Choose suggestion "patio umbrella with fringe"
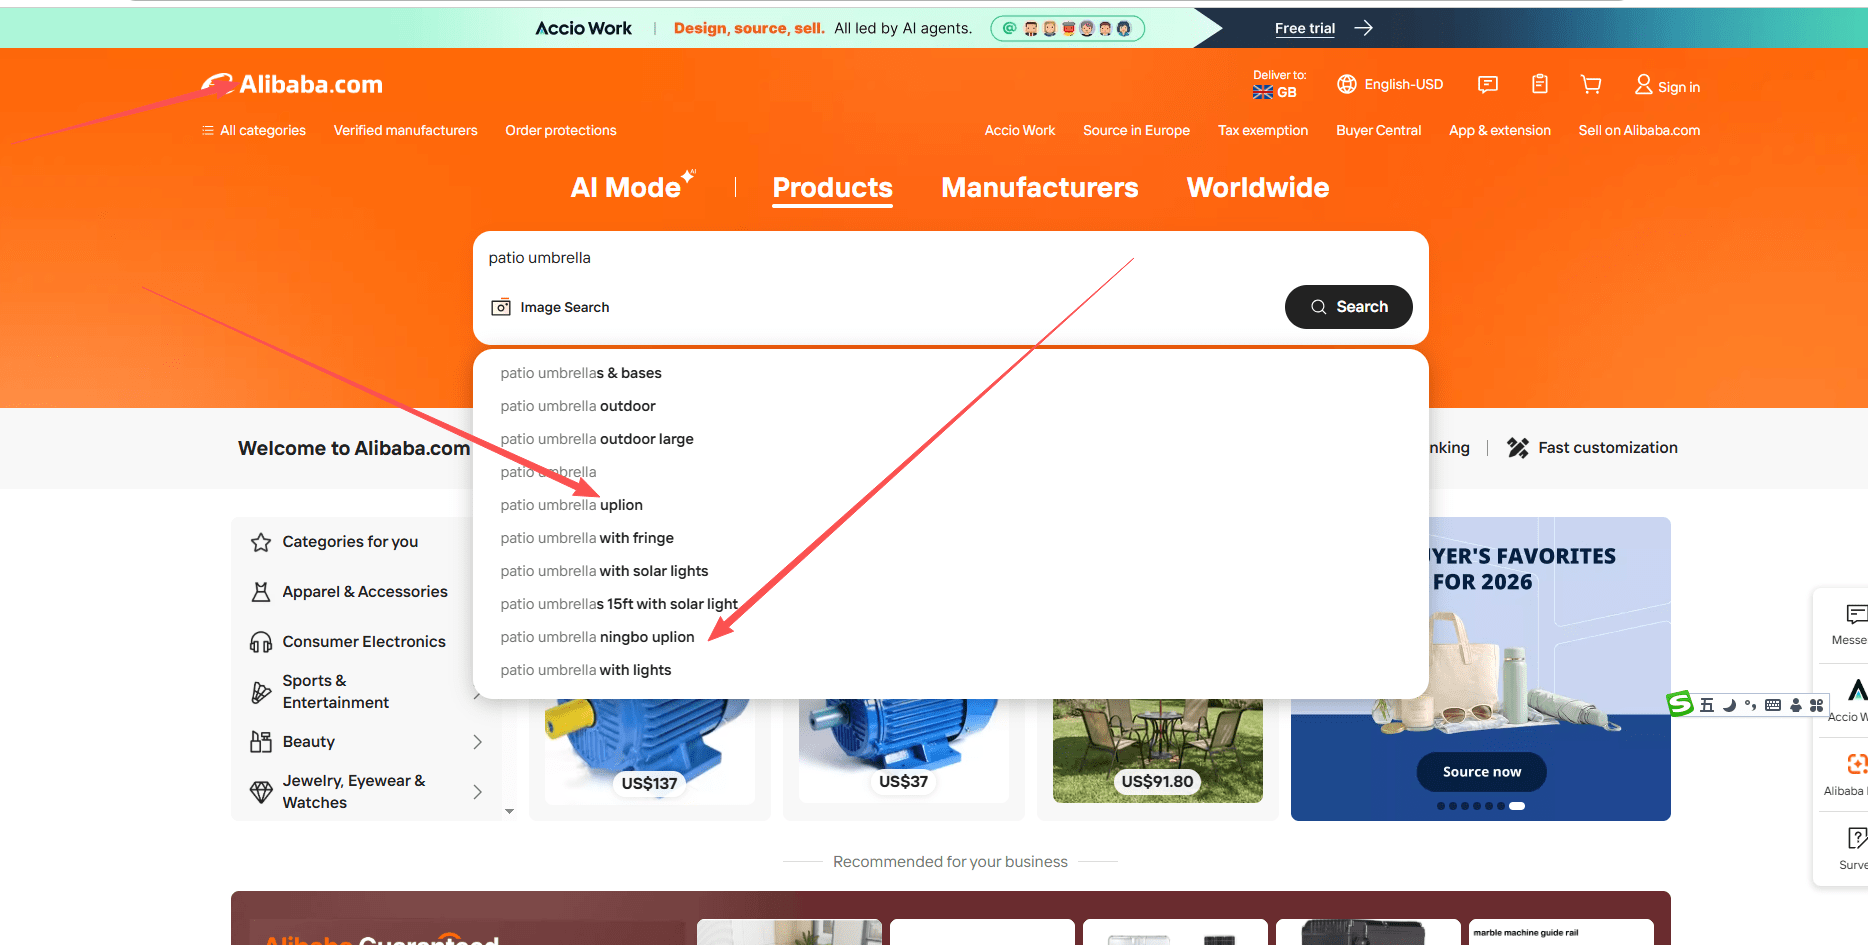 950,538
